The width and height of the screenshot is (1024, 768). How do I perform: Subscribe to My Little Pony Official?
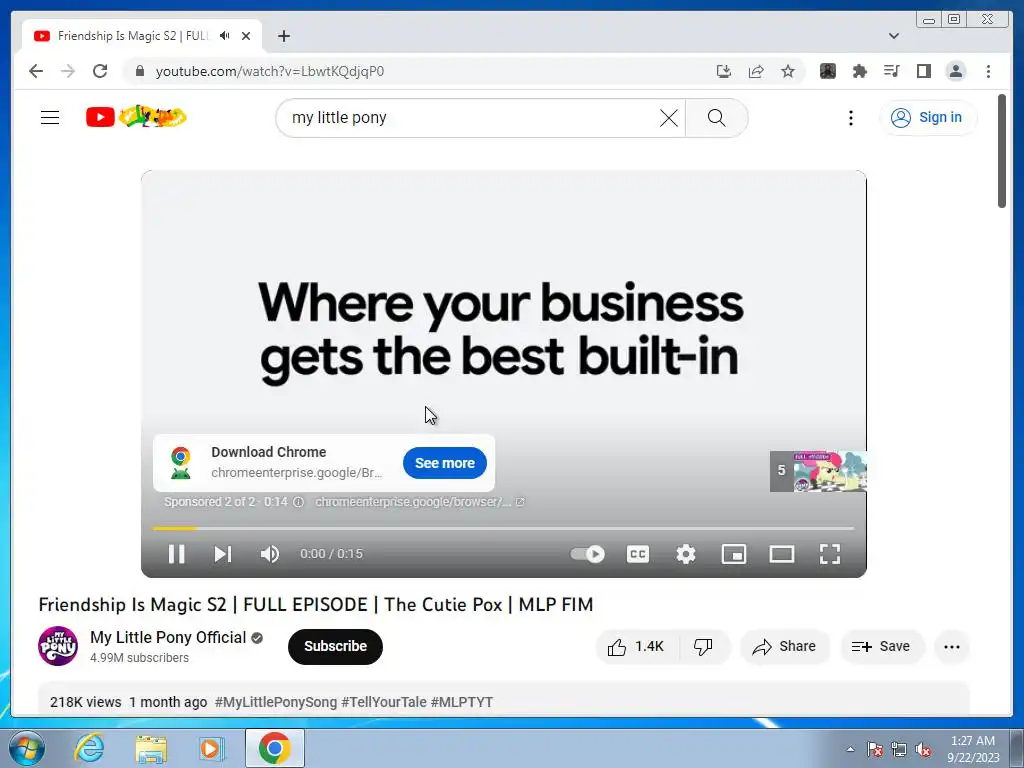[335, 647]
